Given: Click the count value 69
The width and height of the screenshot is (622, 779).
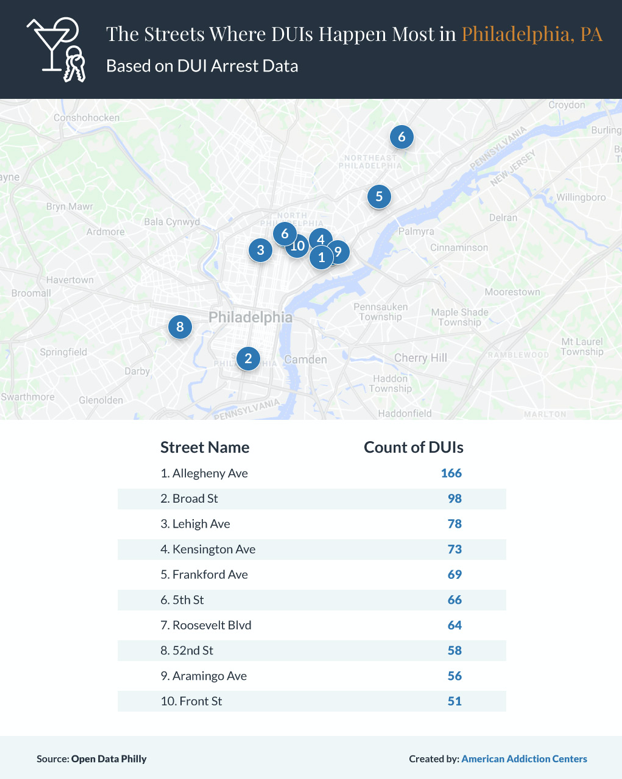Looking at the screenshot, I should coord(455,575).
